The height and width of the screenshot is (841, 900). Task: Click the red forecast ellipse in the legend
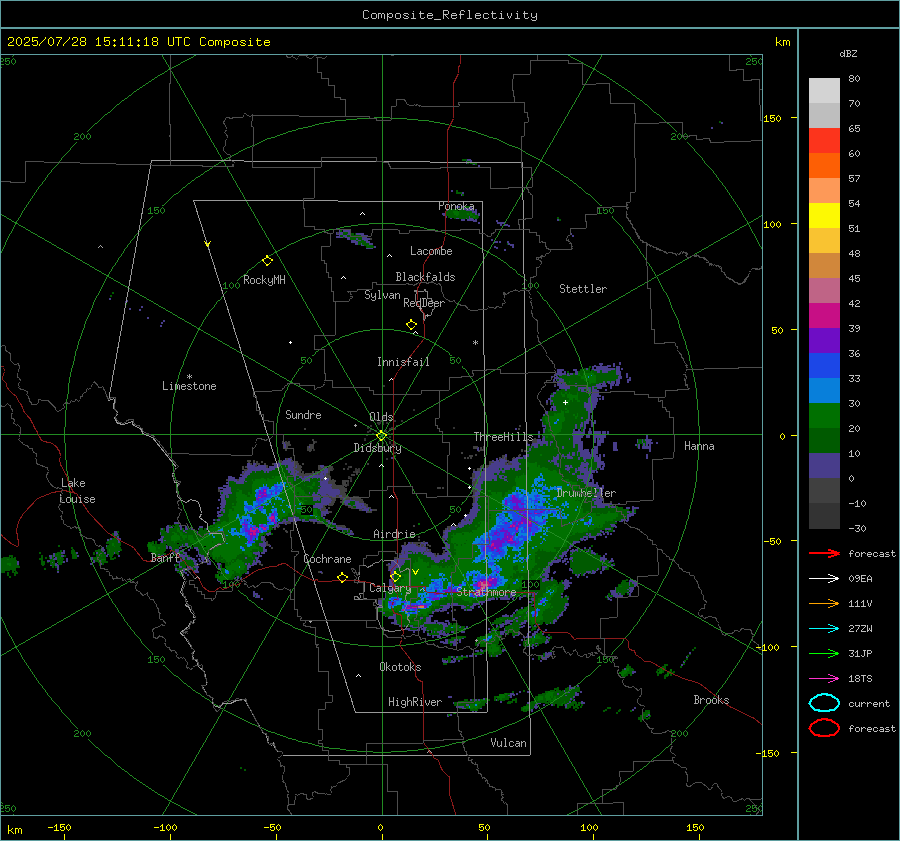tap(824, 728)
